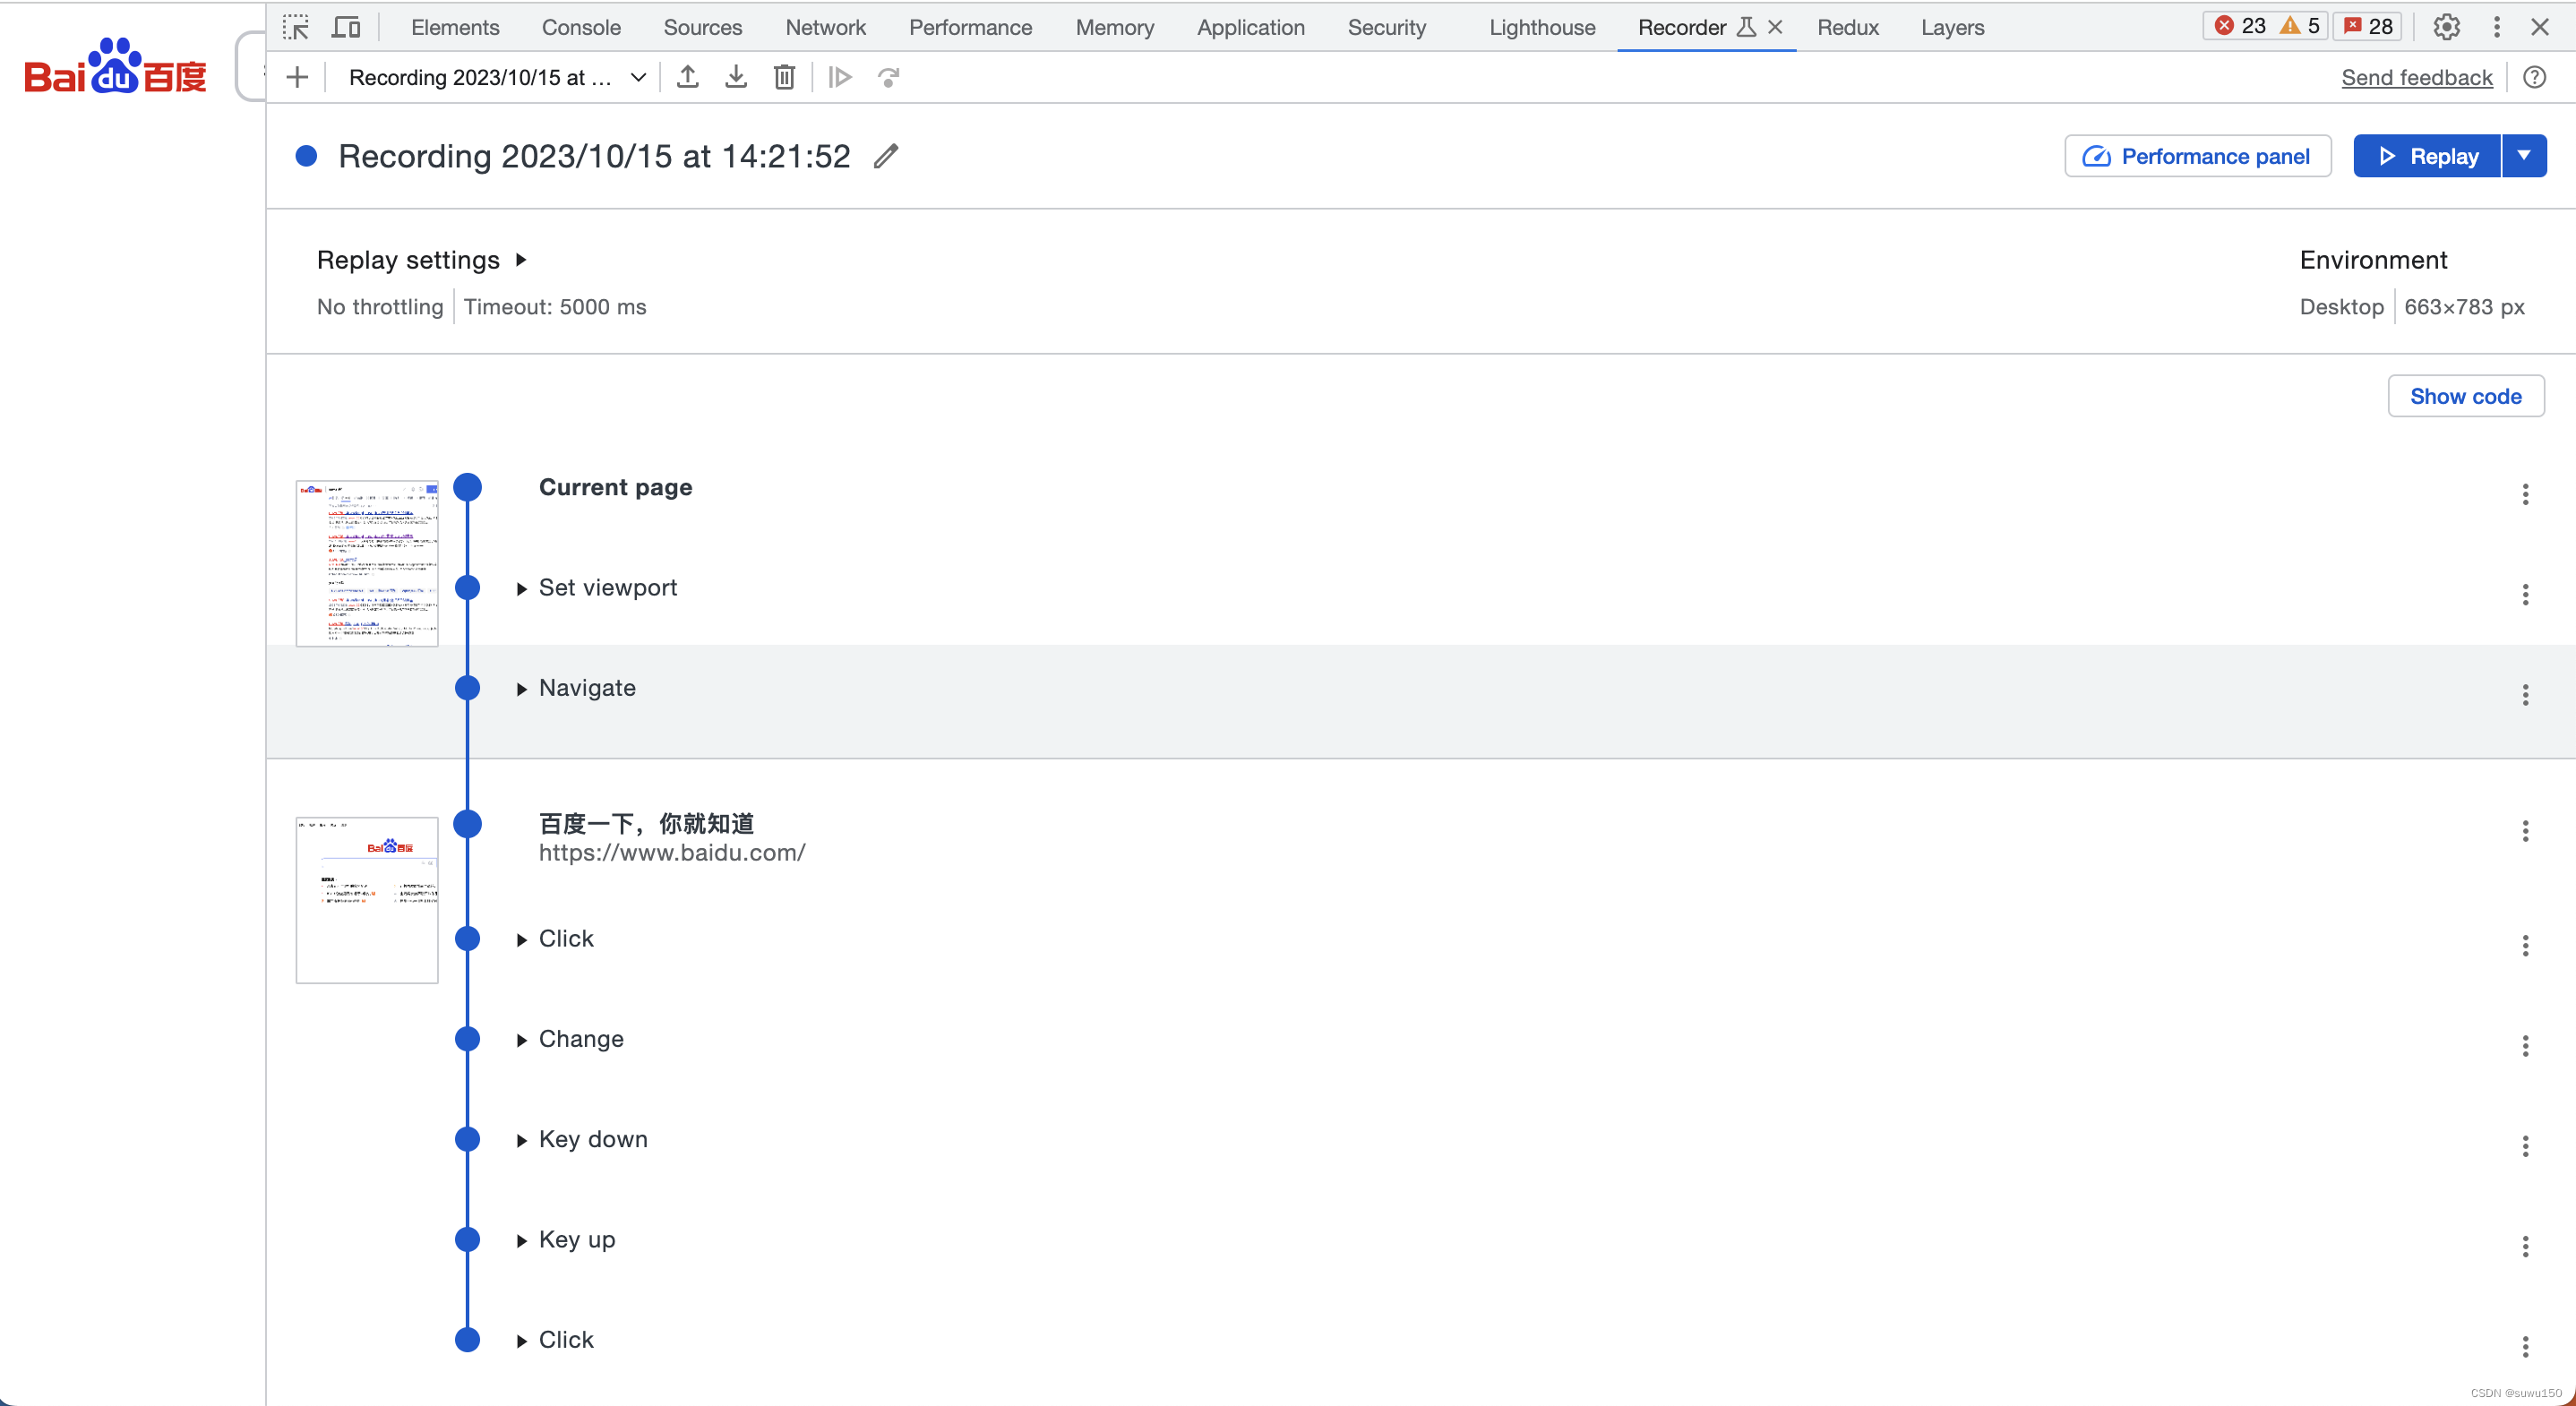Open the DevTools settings gear
The image size is (2576, 1406).
[2446, 27]
